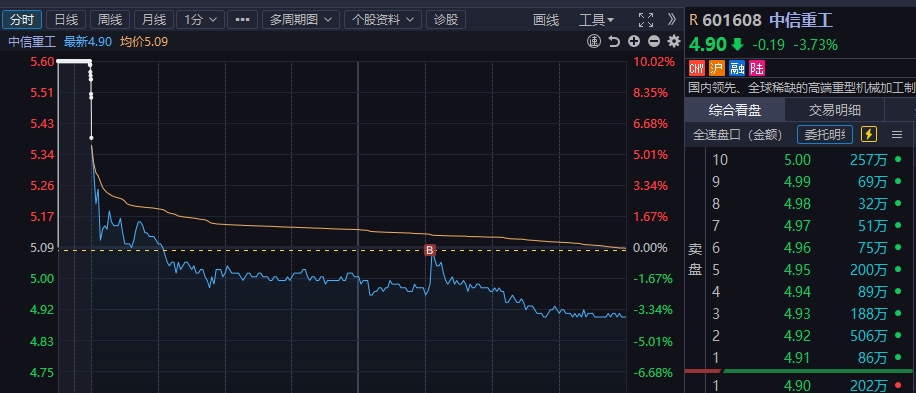The image size is (916, 393).
Task: Click the red B marker on chart
Action: pos(430,251)
